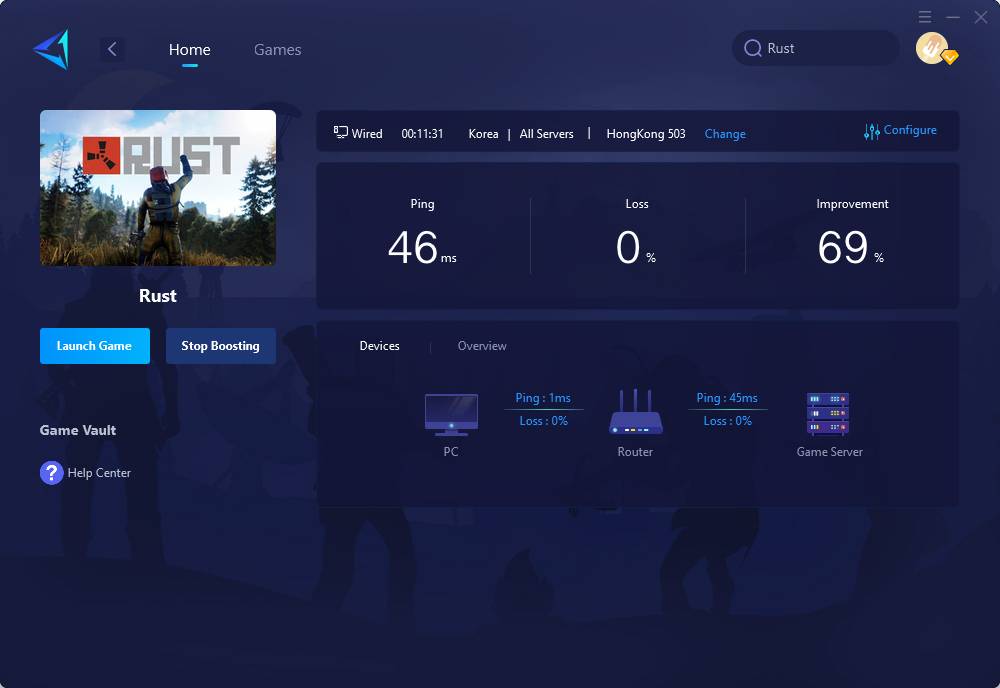This screenshot has width=1000, height=688.
Task: Open the user profile avatar
Action: pyautogui.click(x=933, y=48)
